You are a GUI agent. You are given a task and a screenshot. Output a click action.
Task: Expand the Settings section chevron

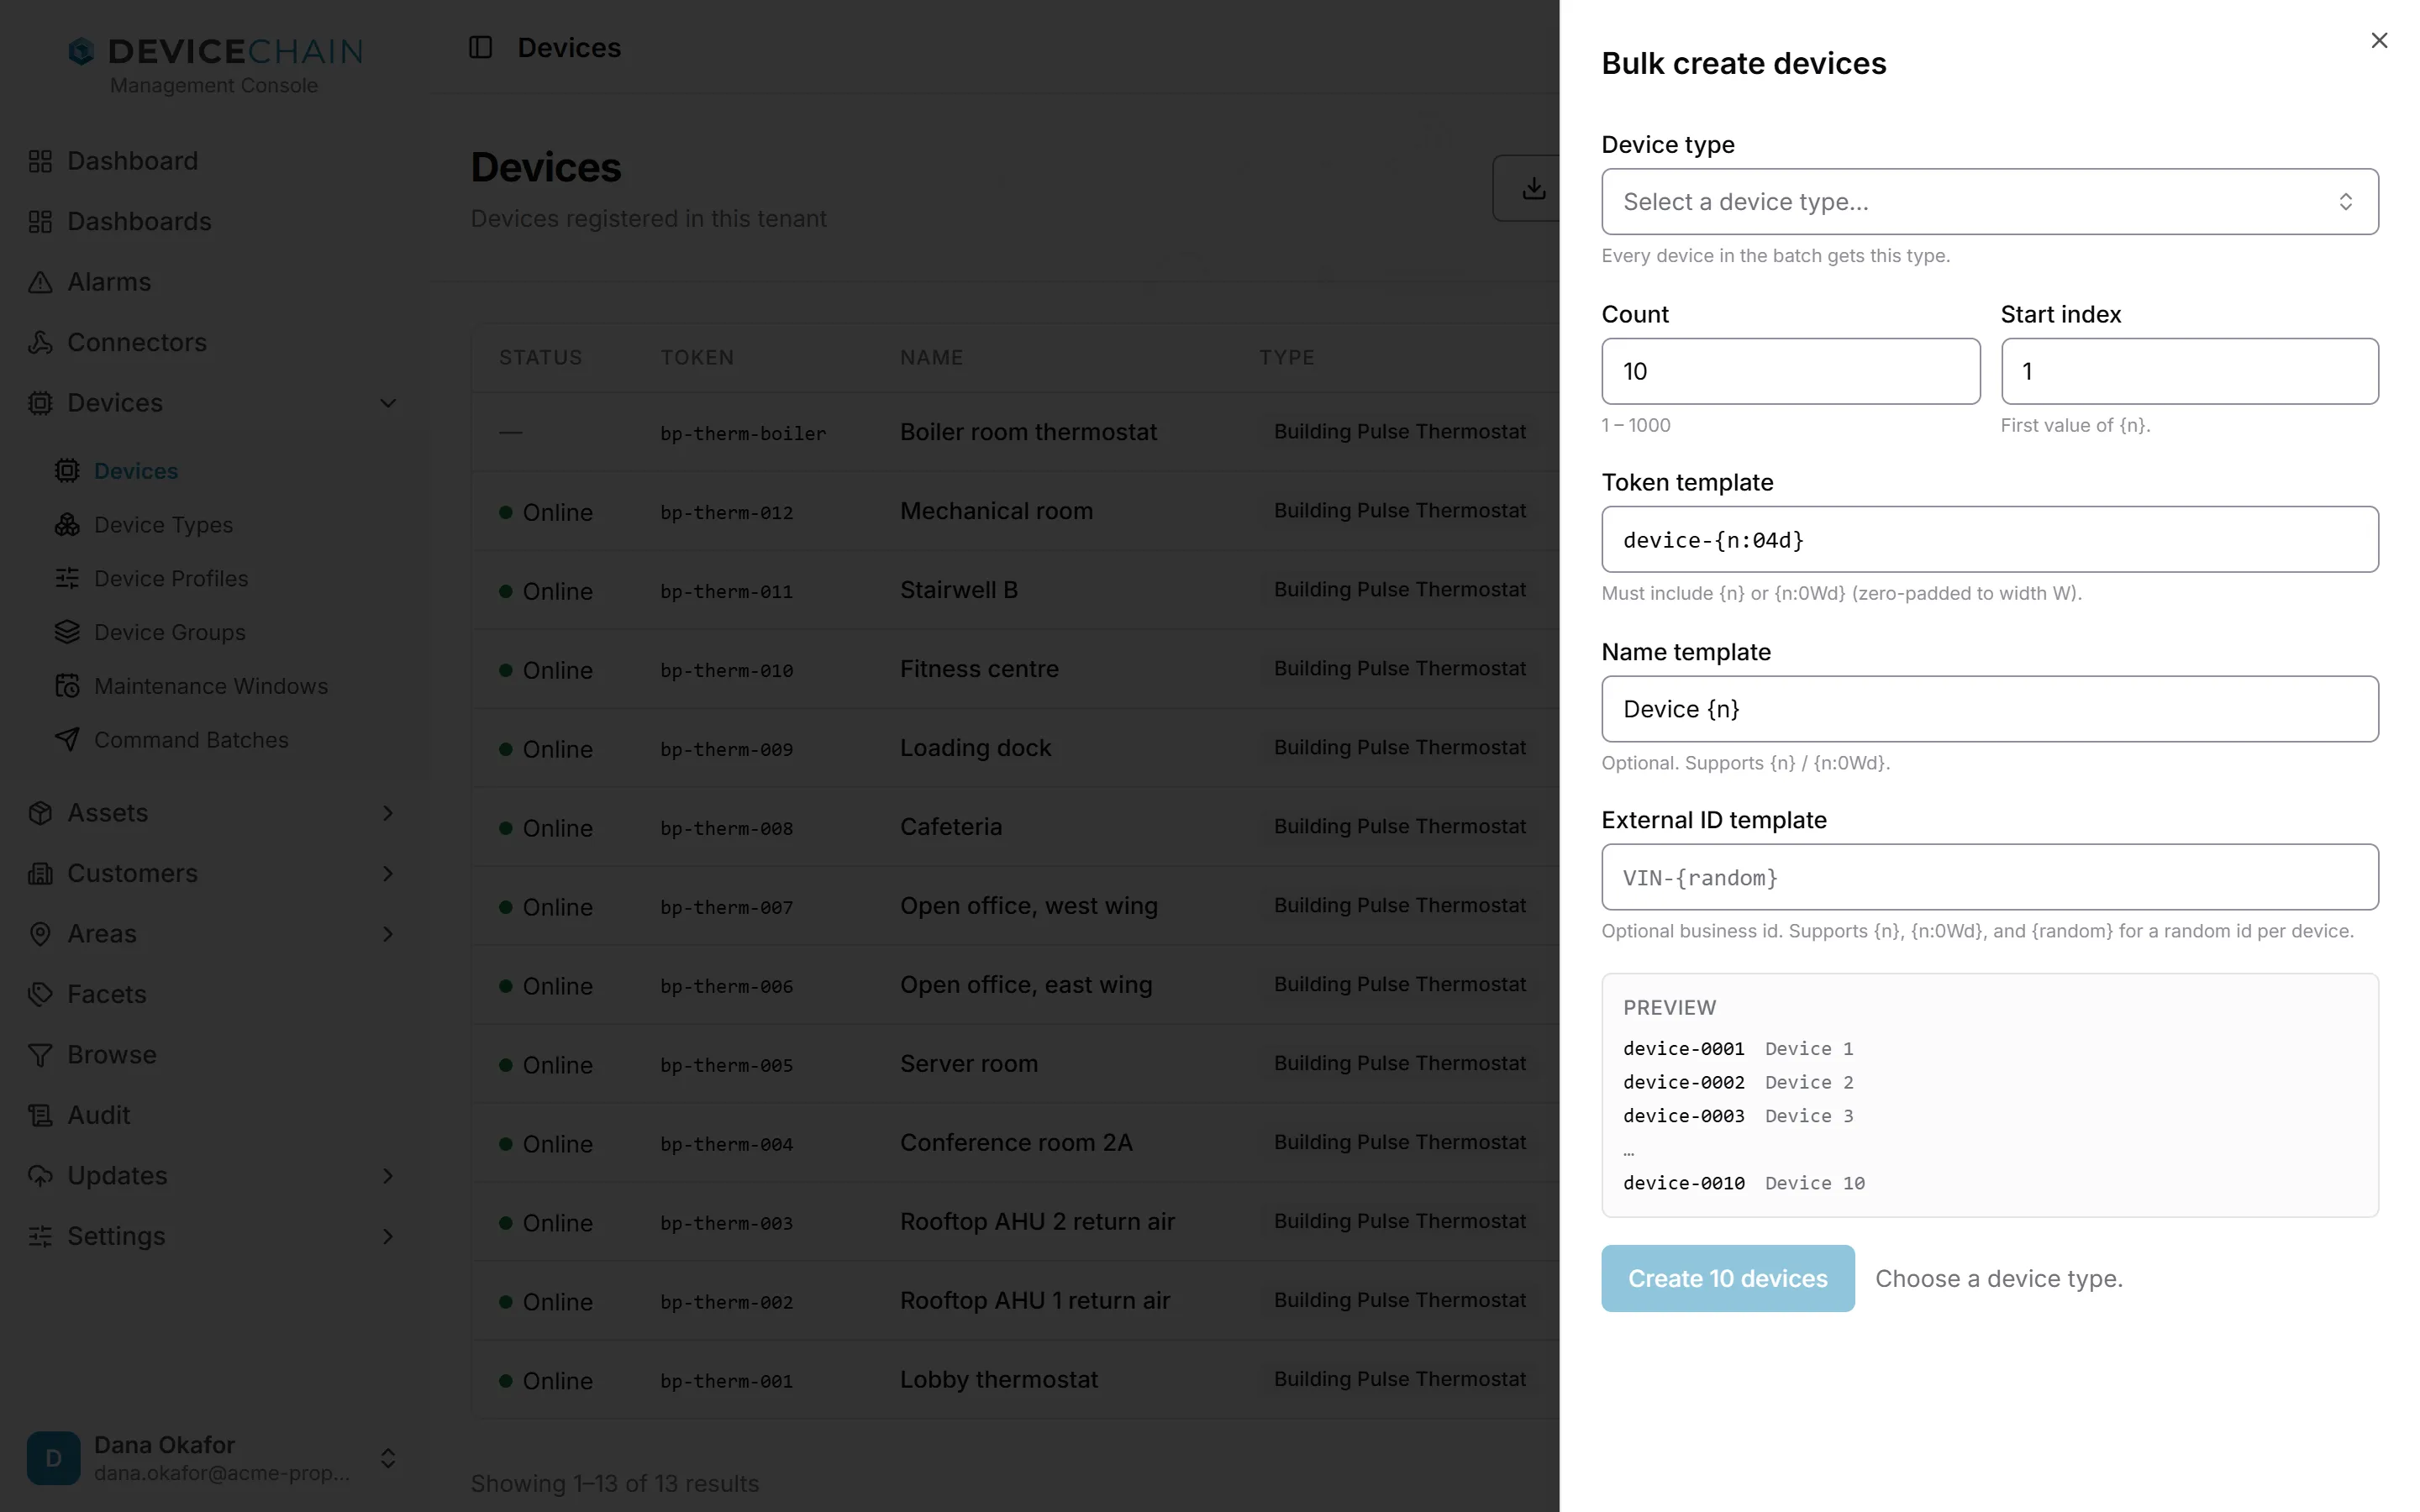click(388, 1236)
